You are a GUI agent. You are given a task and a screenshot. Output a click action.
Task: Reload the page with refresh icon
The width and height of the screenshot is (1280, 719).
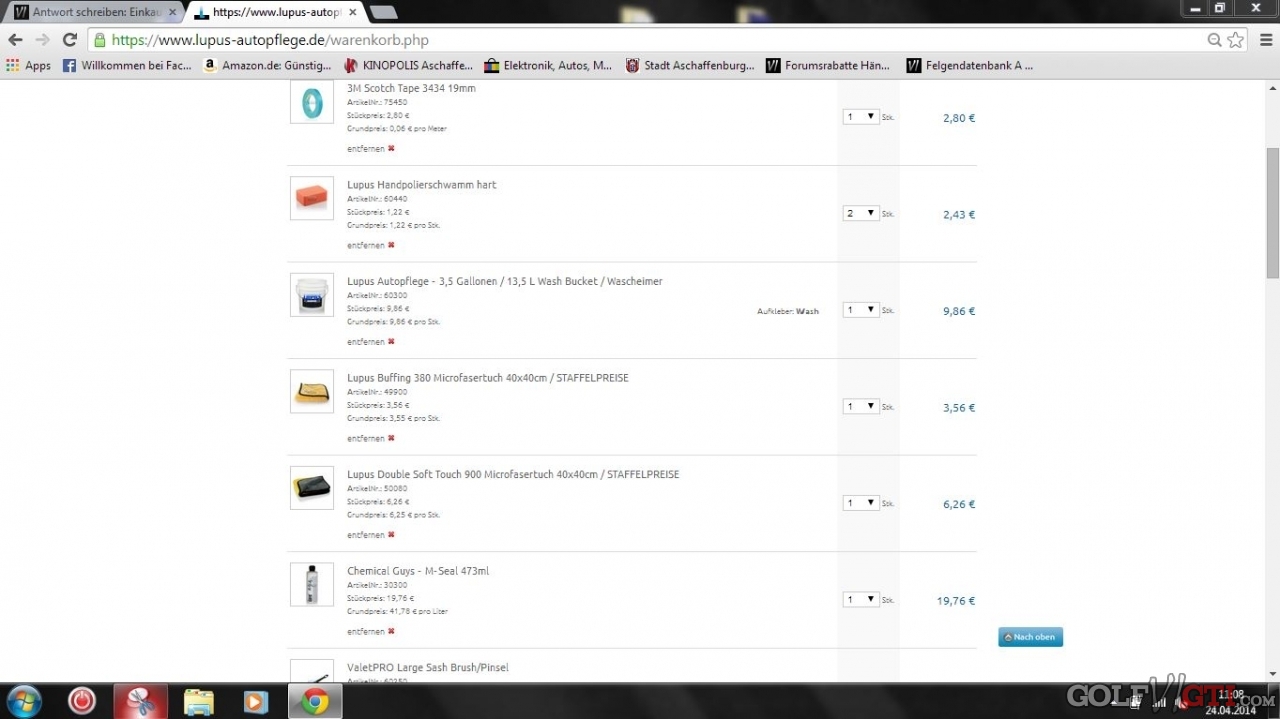tap(69, 40)
